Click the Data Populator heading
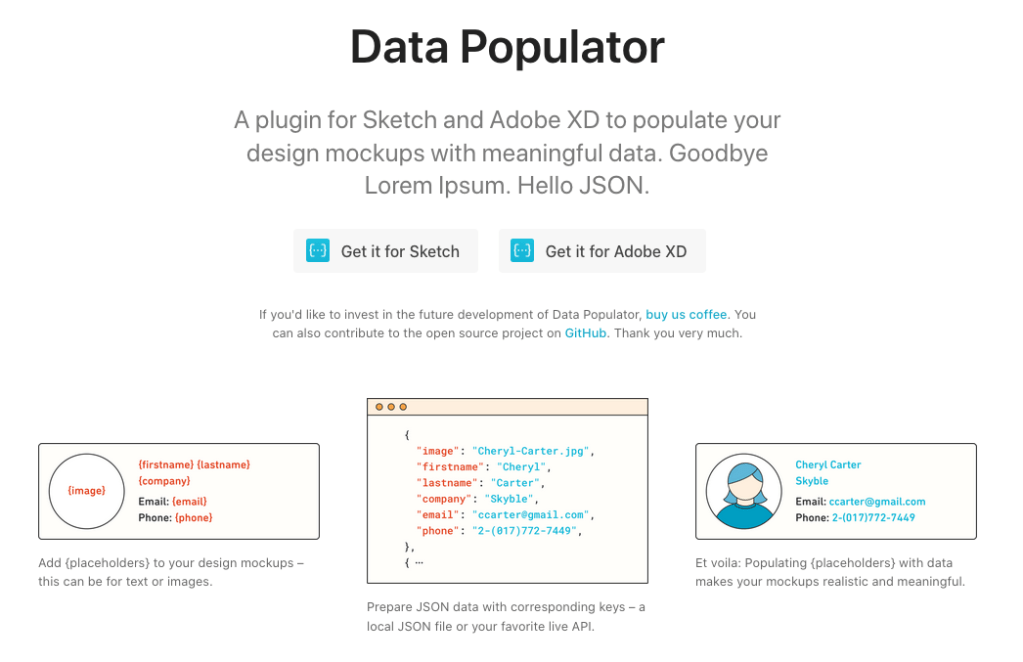This screenshot has height=662, width=1023. point(507,47)
